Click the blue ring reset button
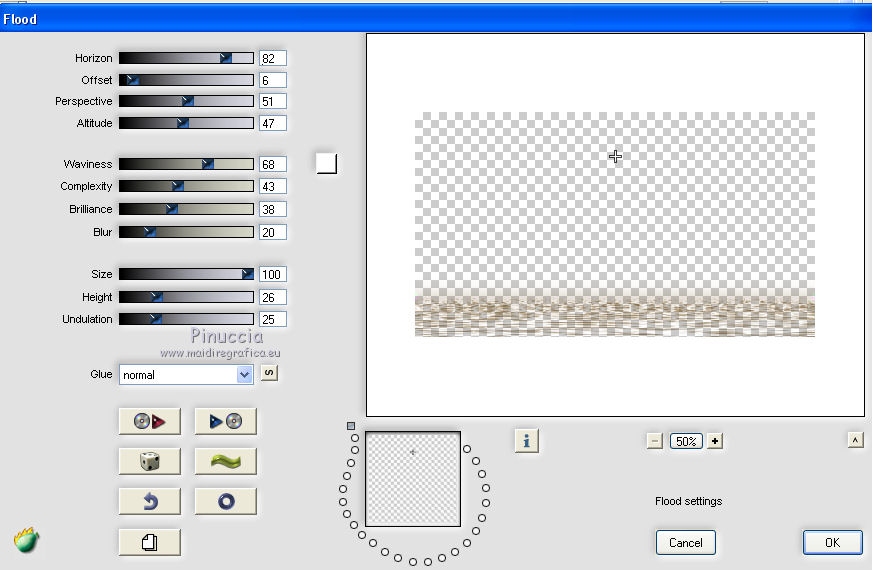Viewport: 872px width, 570px height. 225,502
